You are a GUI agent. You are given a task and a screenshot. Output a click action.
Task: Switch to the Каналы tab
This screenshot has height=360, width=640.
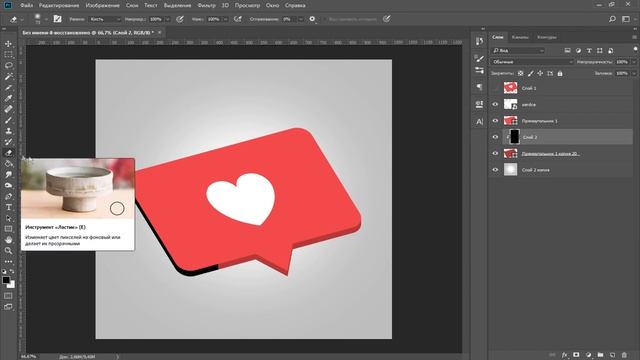pos(520,37)
